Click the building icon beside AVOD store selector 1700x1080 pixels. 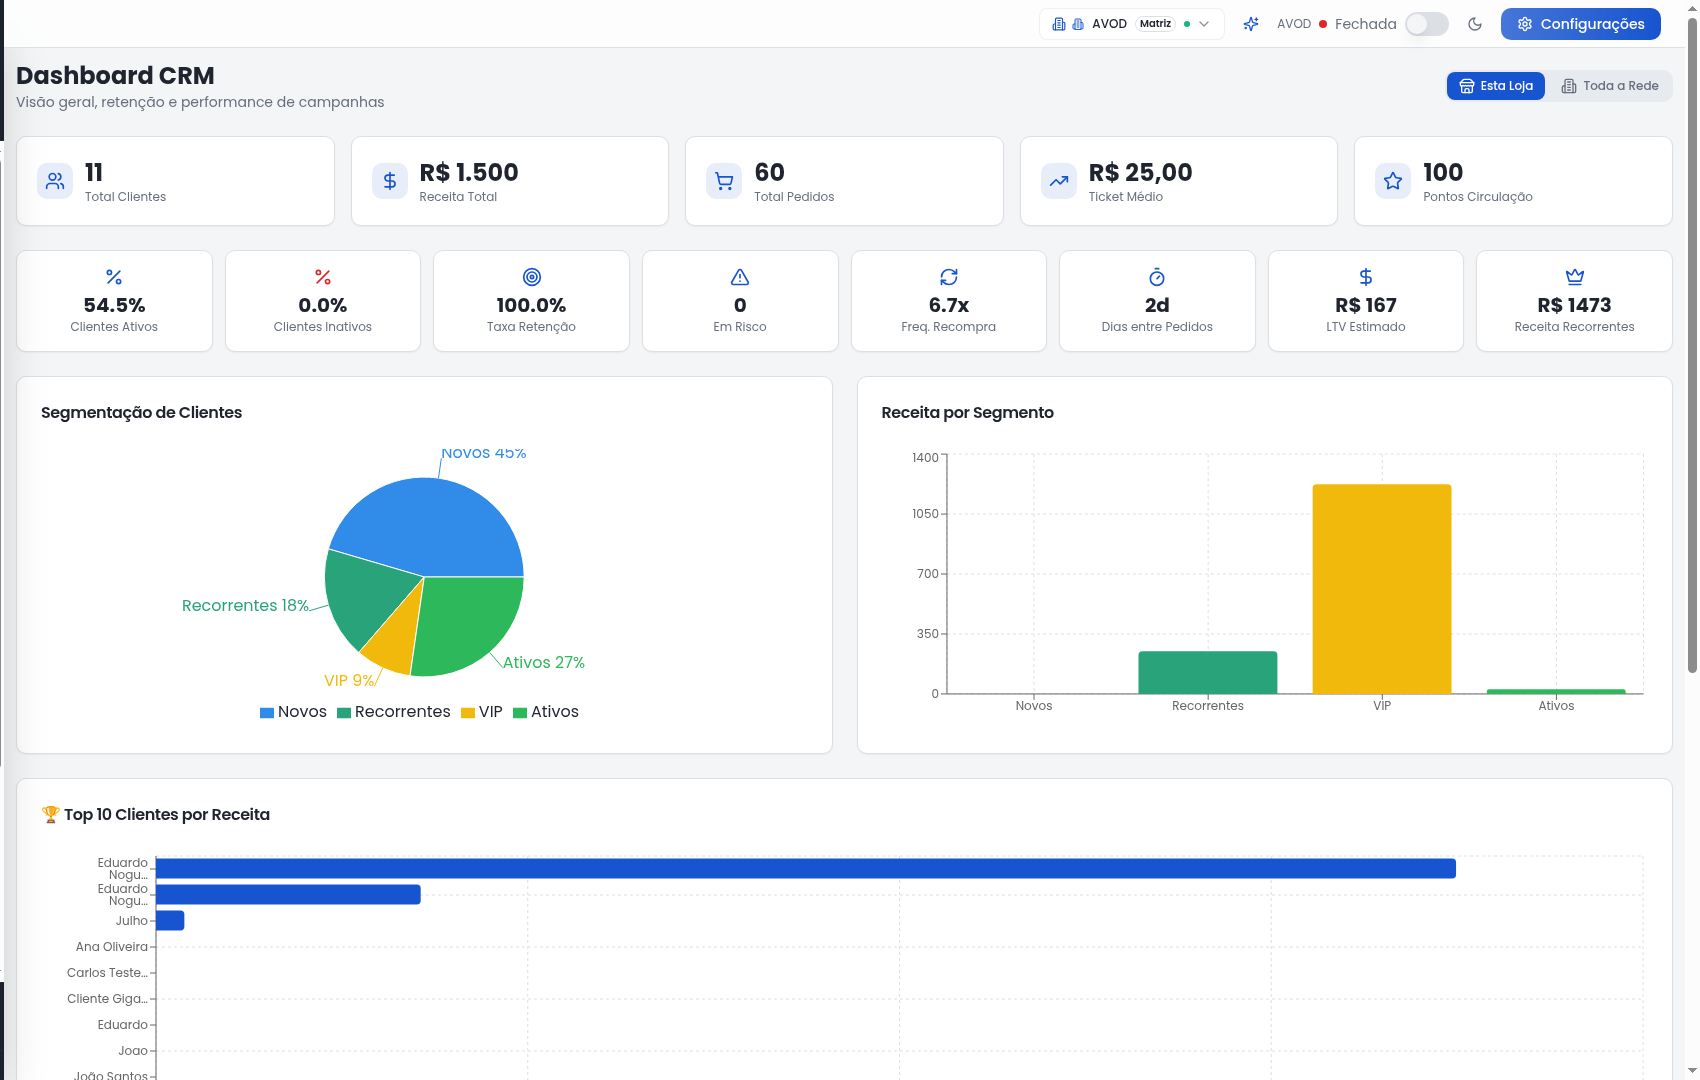click(1059, 24)
